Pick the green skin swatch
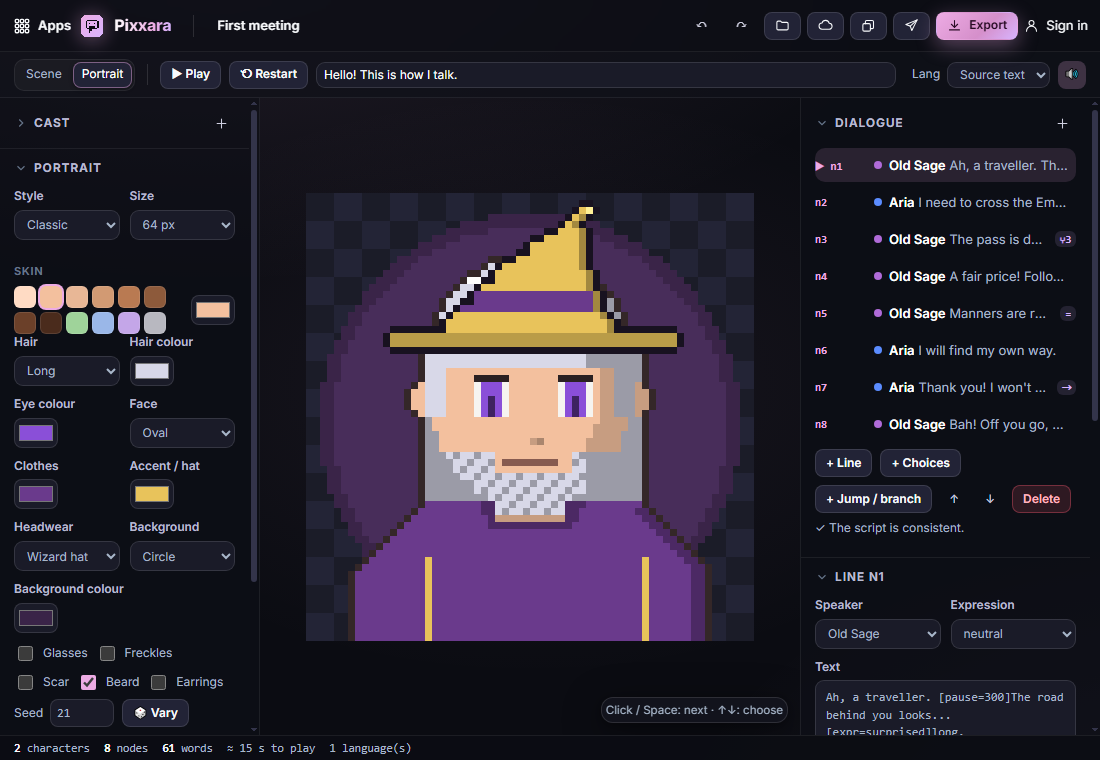Screen dimensions: 1100x760 tap(77, 323)
